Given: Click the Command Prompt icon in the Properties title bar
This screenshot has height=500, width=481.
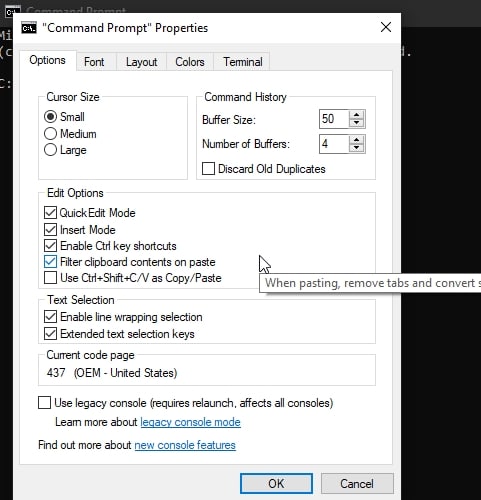Looking at the screenshot, I should (29, 28).
